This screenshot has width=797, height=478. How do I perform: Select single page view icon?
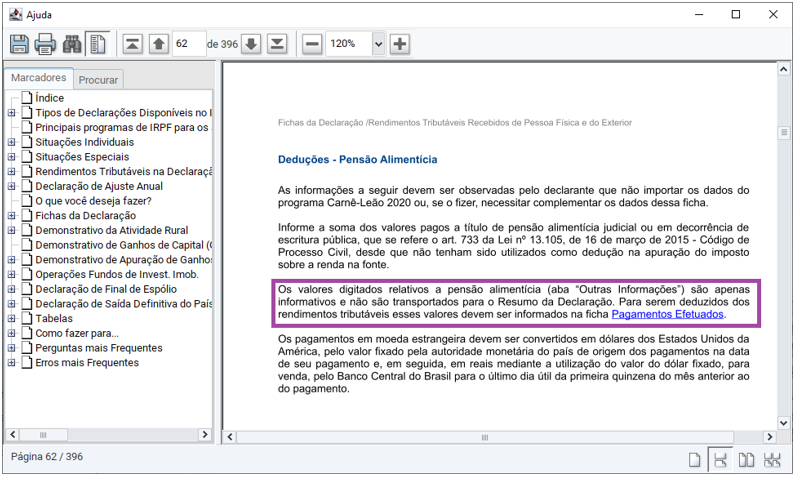click(x=694, y=461)
